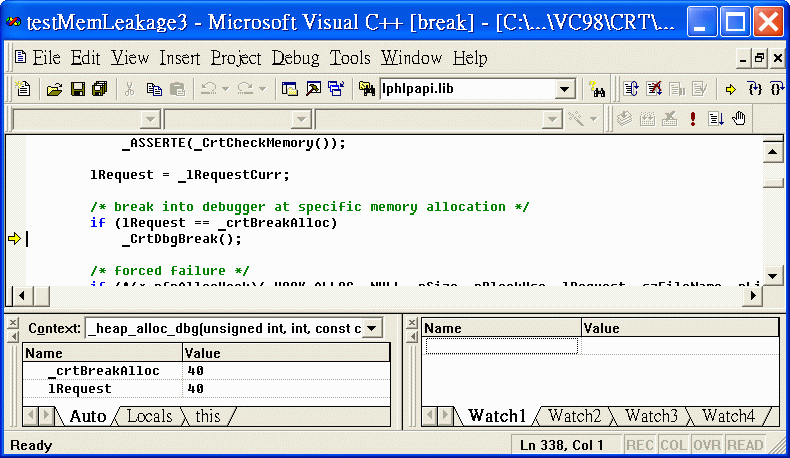Switch to the Watch2 tab
Viewport: 790px width, 458px height.
coord(574,416)
